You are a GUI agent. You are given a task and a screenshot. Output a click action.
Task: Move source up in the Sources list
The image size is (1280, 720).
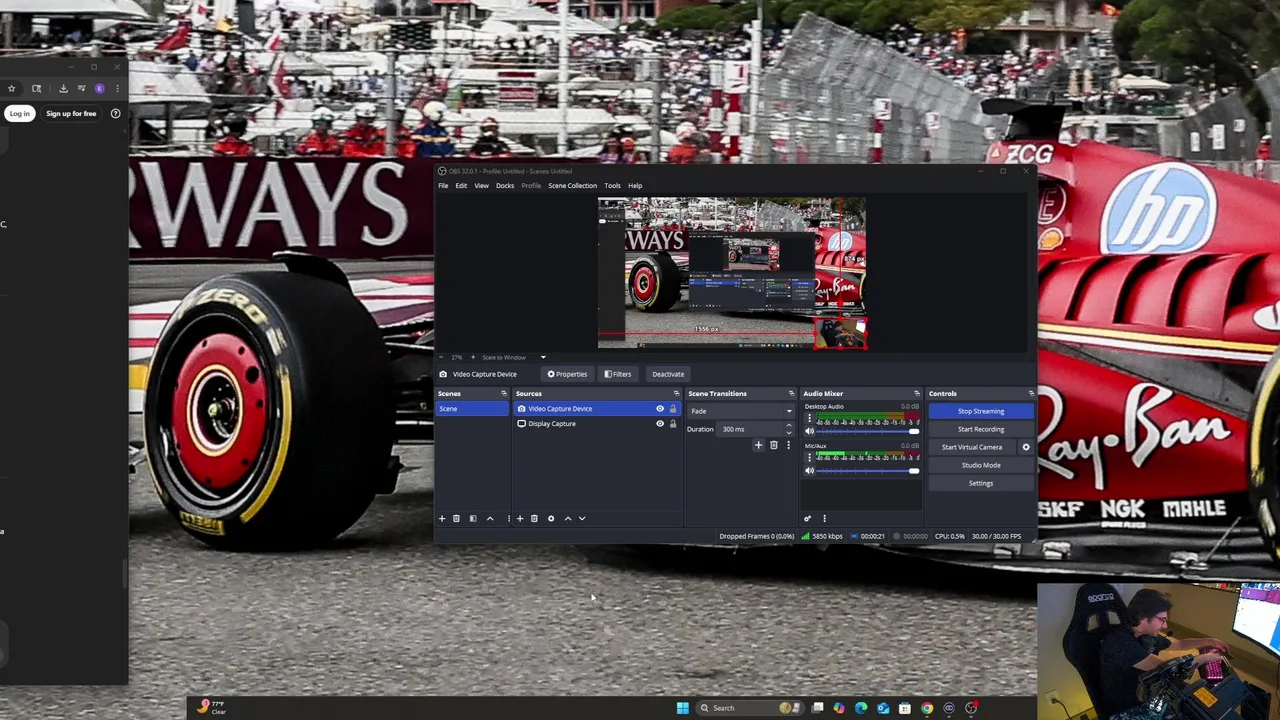(568, 518)
